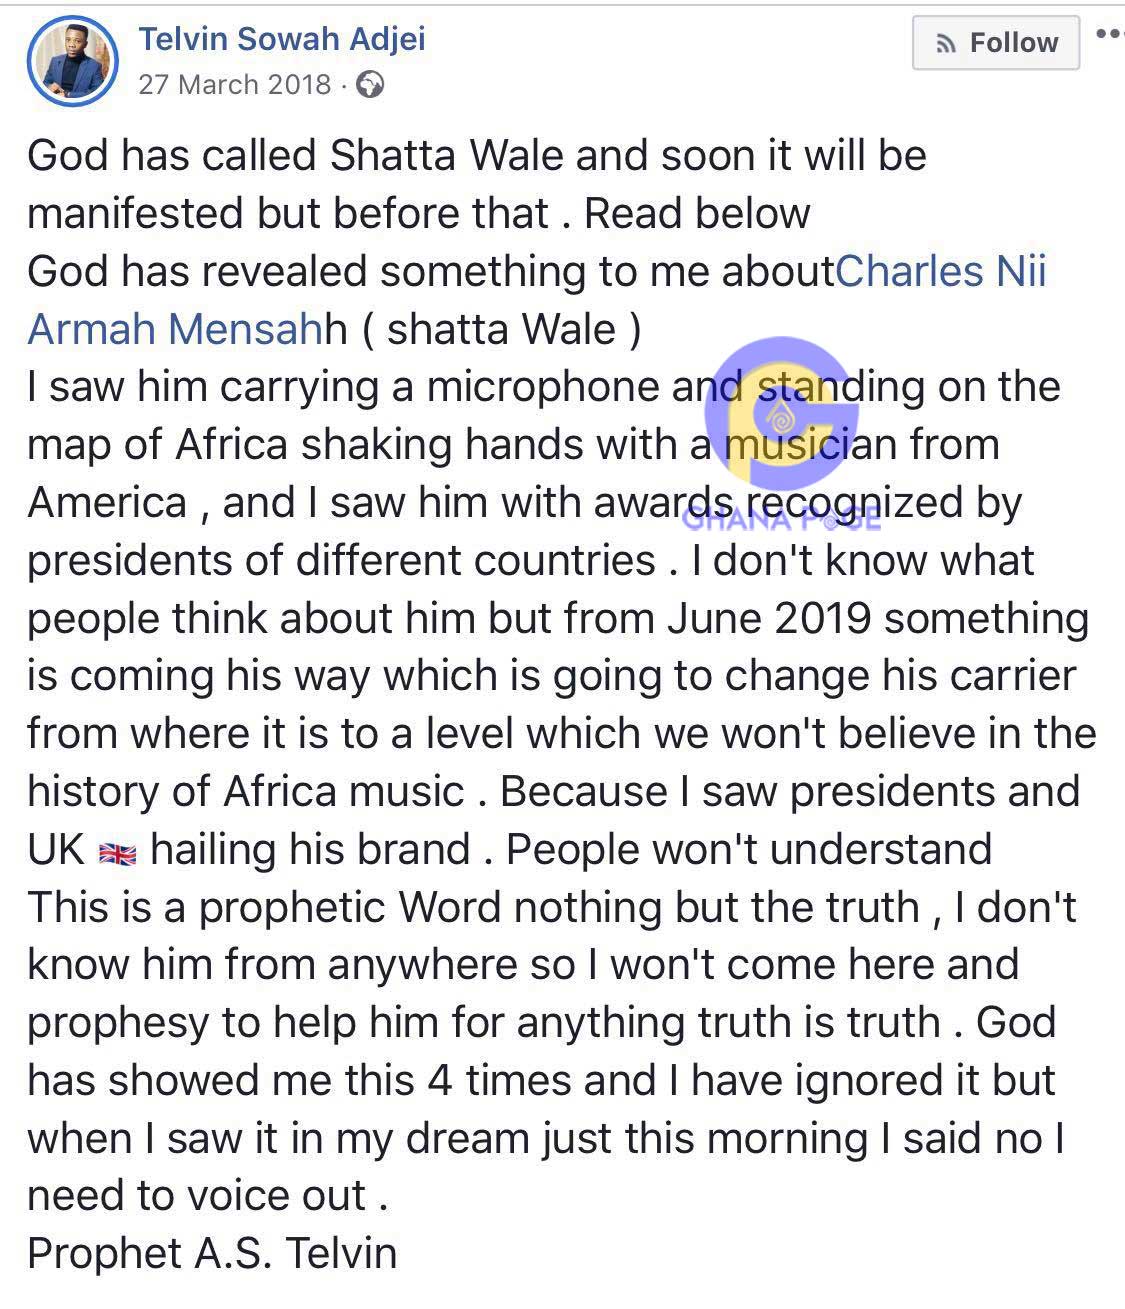Viewport: 1125px width, 1309px height.
Task: Open tagged profile link Charles Nii
Action: (941, 271)
